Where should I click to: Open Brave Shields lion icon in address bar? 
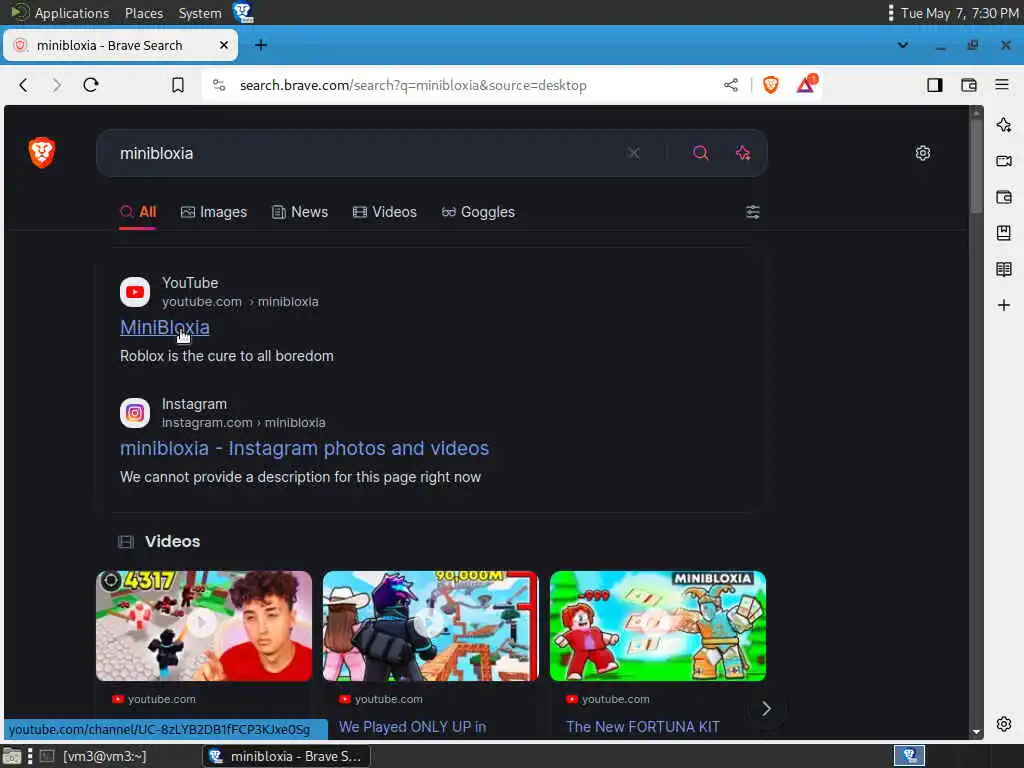coord(771,85)
